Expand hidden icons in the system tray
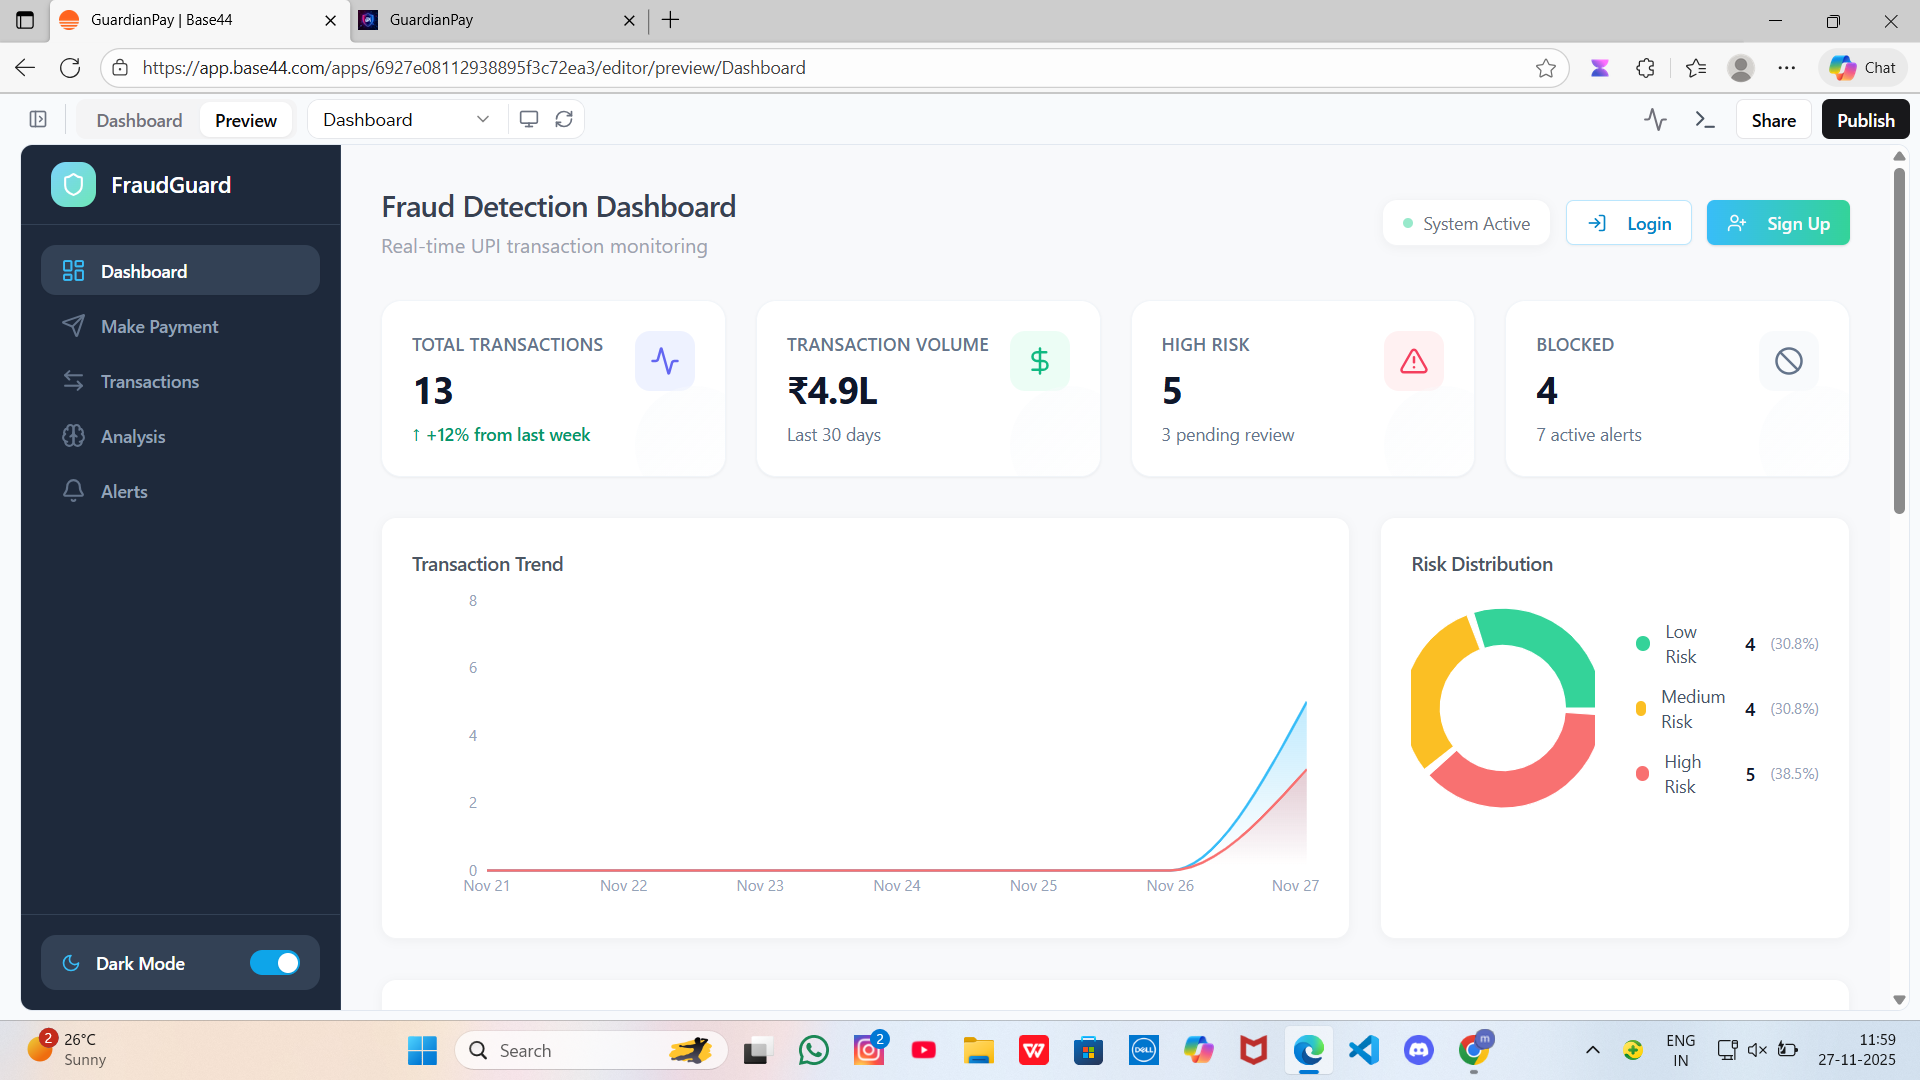Viewport: 1920px width, 1080px height. click(1593, 1050)
